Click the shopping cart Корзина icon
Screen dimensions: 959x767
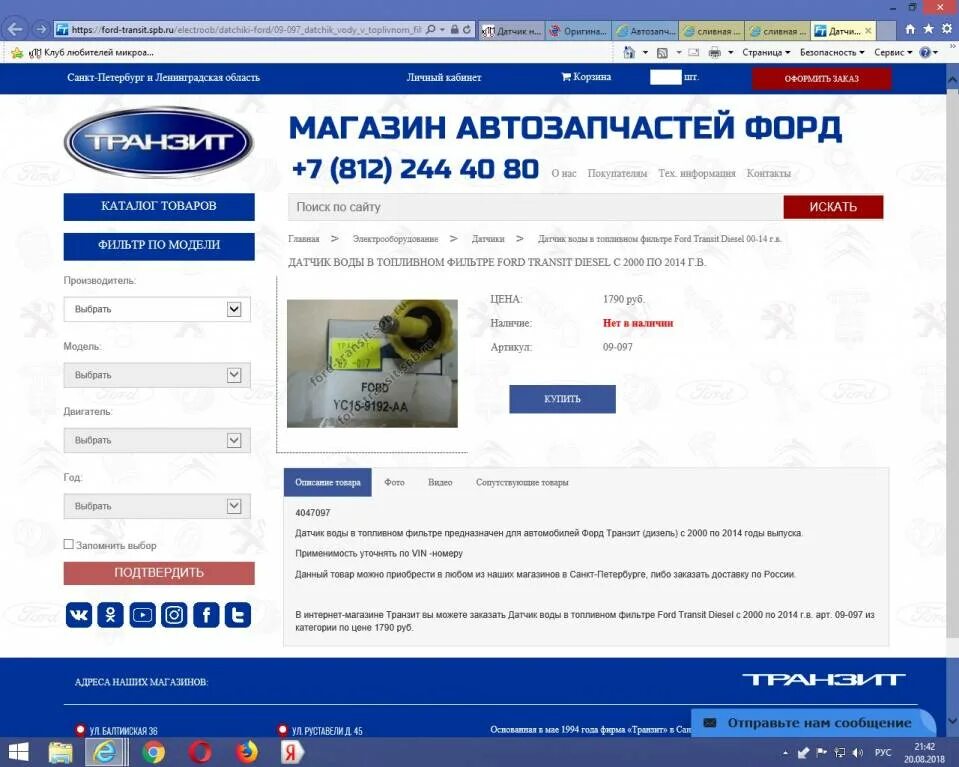(x=566, y=77)
